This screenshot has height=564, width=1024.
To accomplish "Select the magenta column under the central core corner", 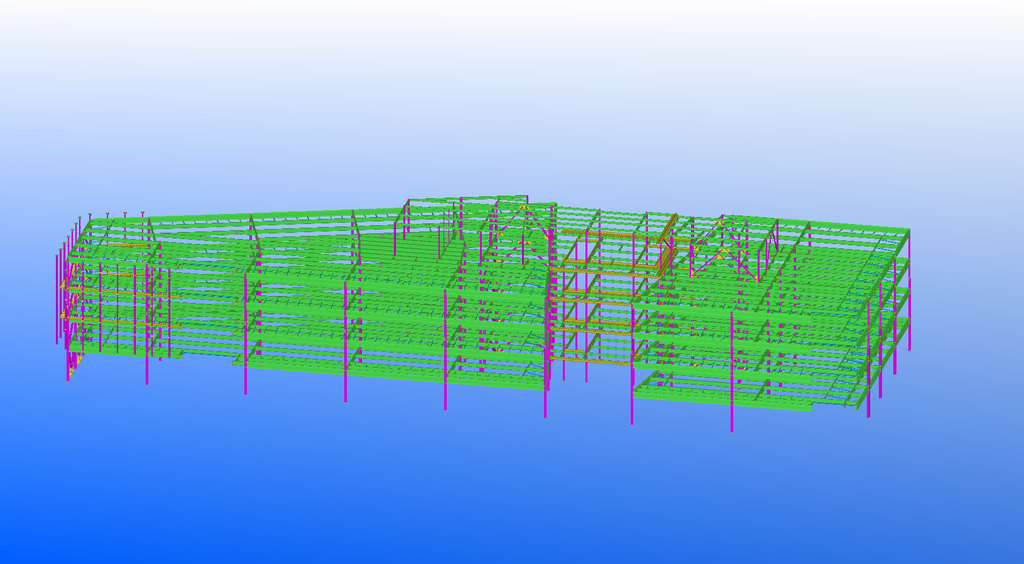I will 546,390.
